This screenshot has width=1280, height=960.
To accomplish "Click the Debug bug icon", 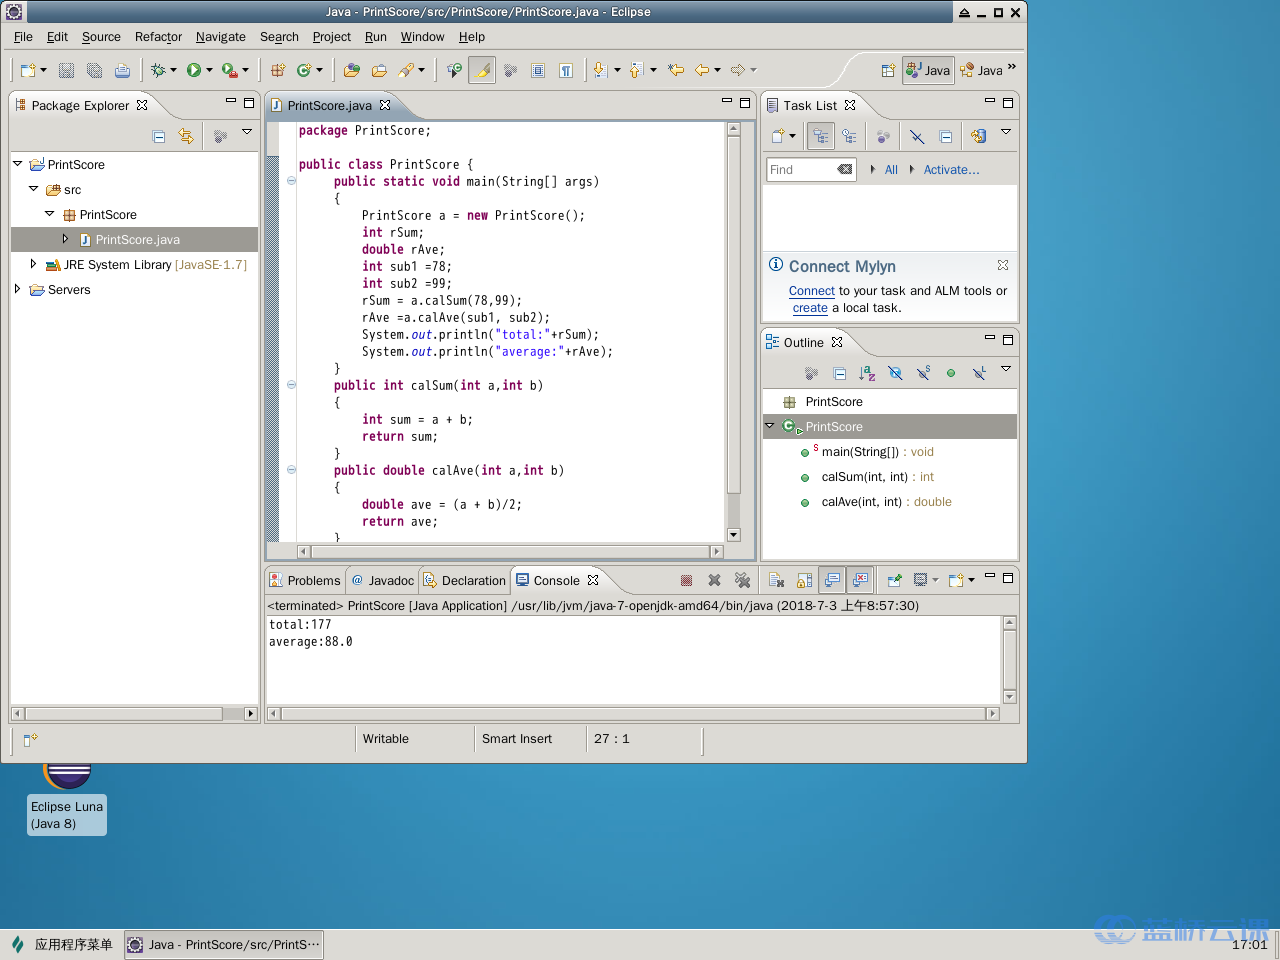I will pos(157,70).
